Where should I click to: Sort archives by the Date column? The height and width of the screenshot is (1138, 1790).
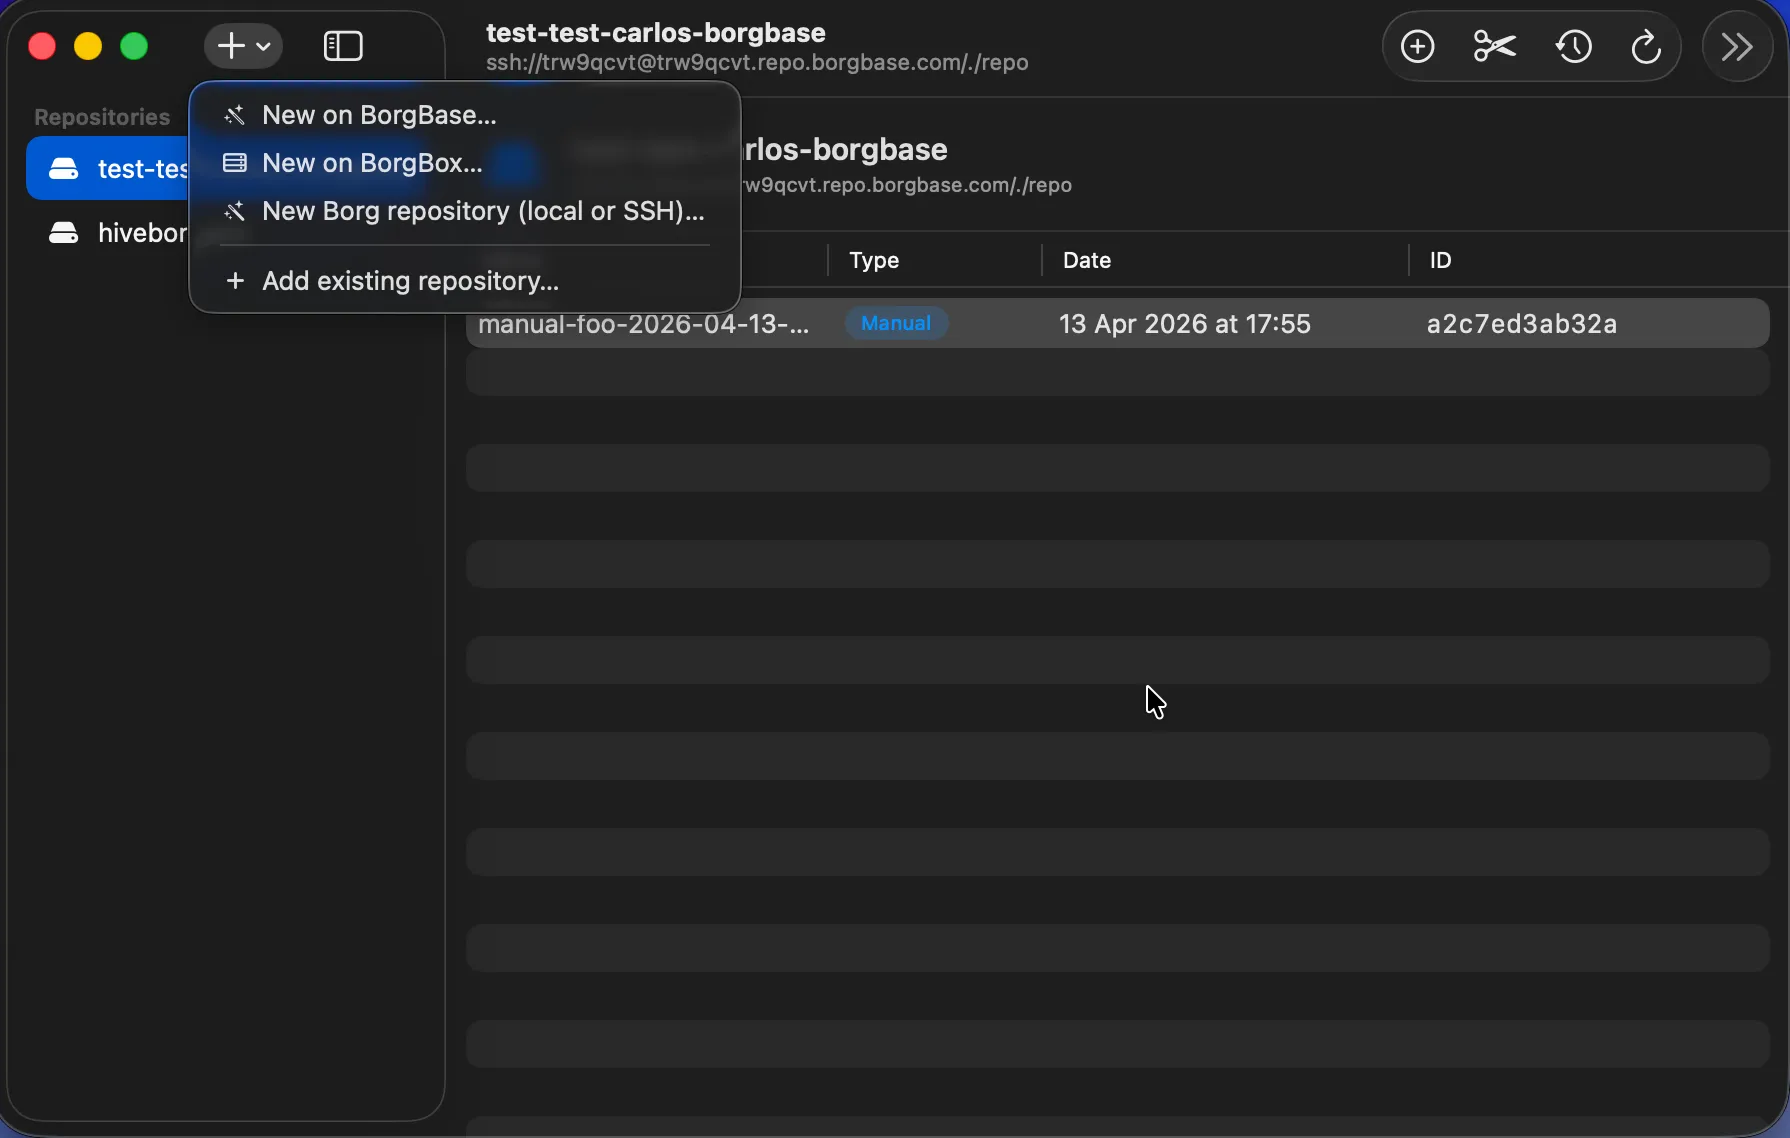coord(1087,260)
